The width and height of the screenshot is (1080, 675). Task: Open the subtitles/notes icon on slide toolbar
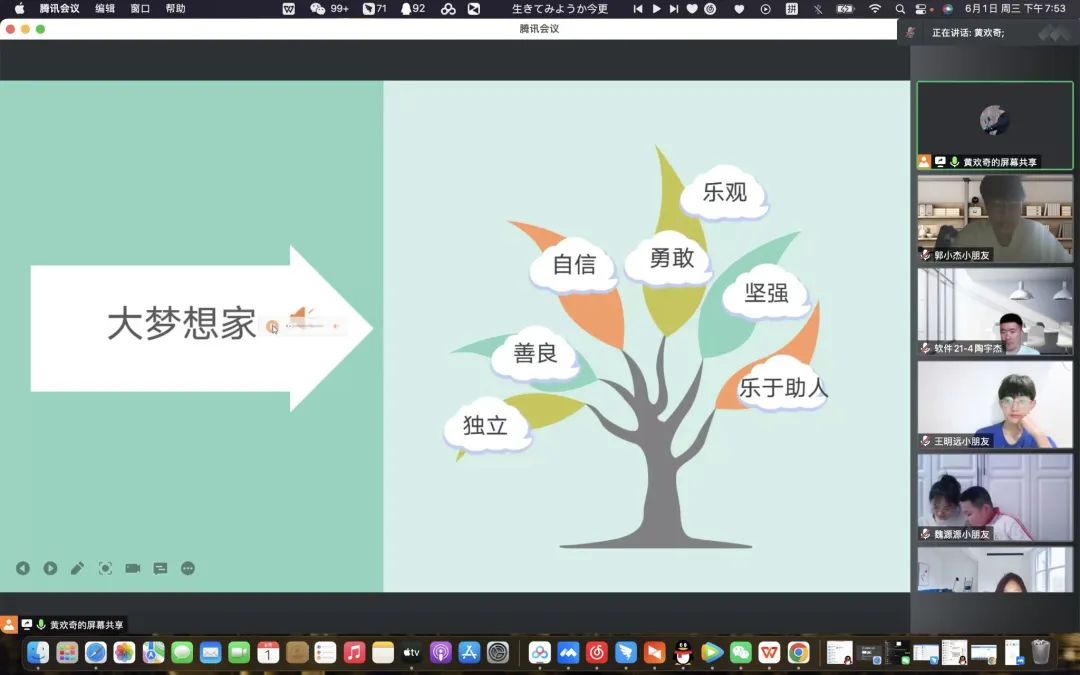click(x=160, y=568)
